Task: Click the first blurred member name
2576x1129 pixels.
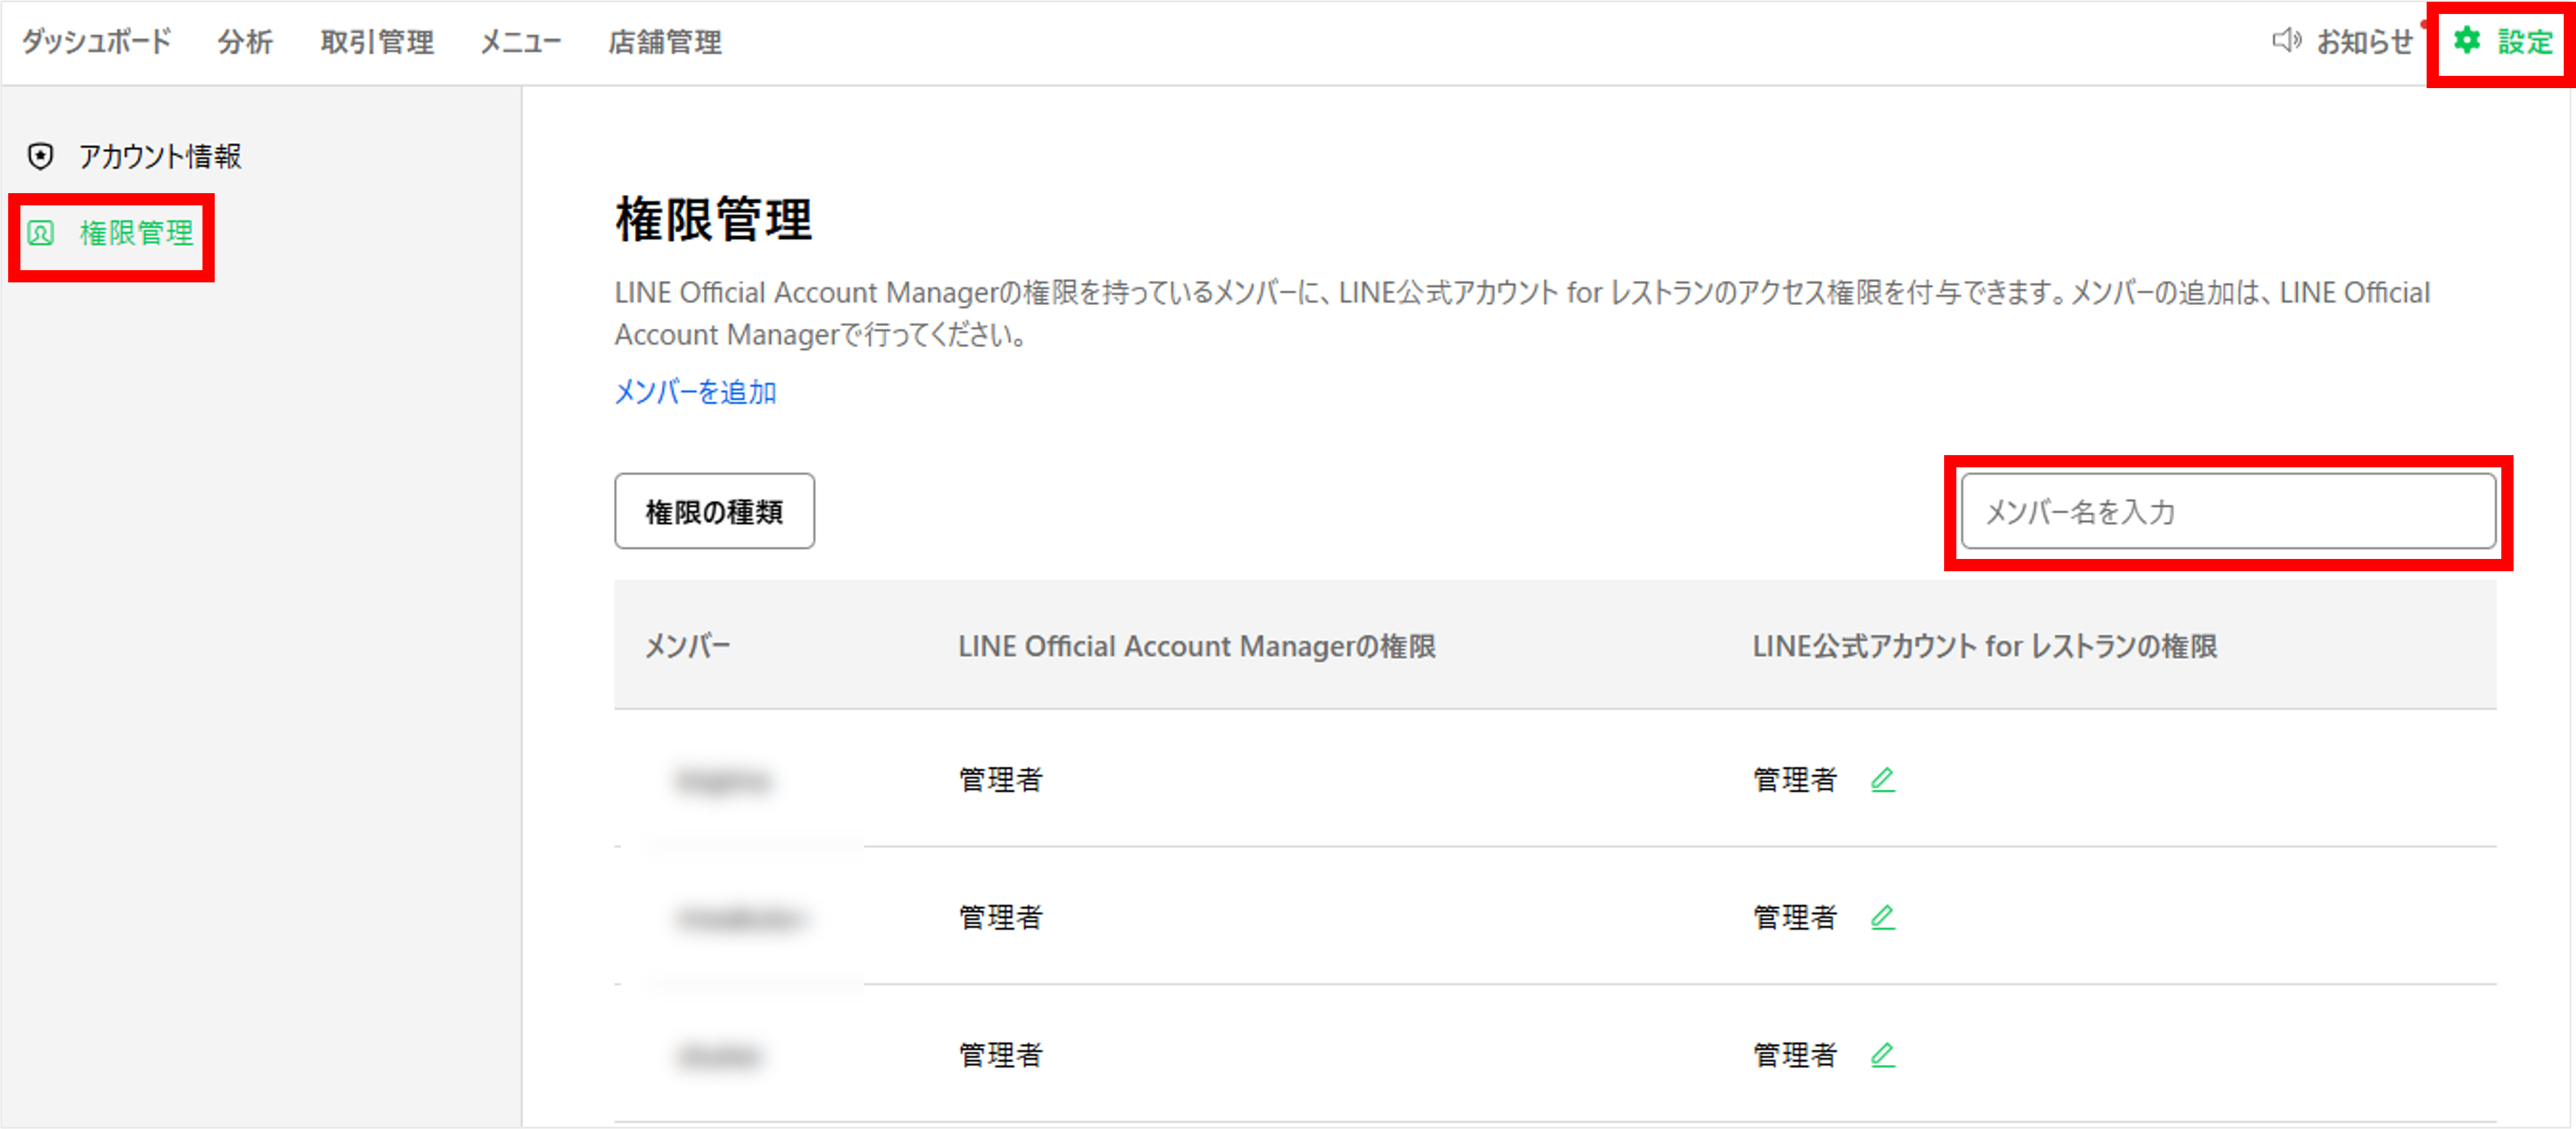Action: tap(724, 780)
